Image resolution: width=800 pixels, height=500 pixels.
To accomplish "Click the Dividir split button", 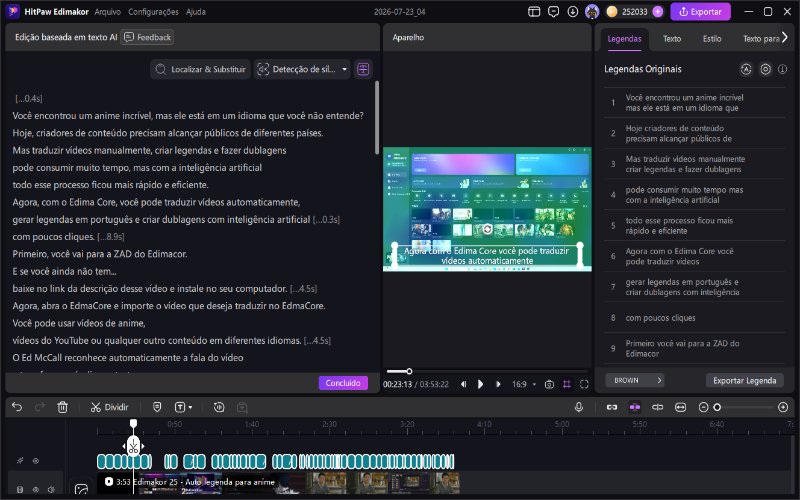I will coord(109,407).
